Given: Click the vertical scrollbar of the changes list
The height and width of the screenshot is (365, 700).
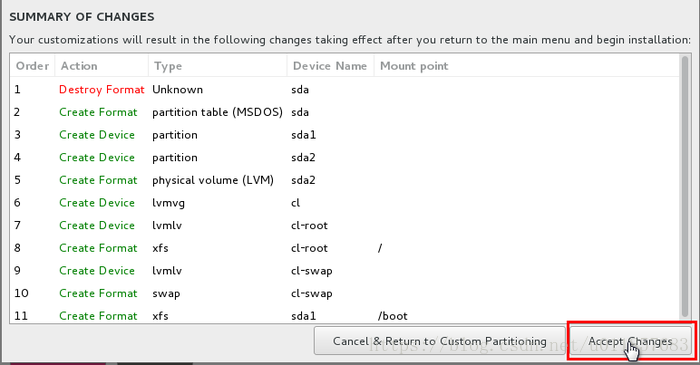Looking at the screenshot, I should coord(685,187).
